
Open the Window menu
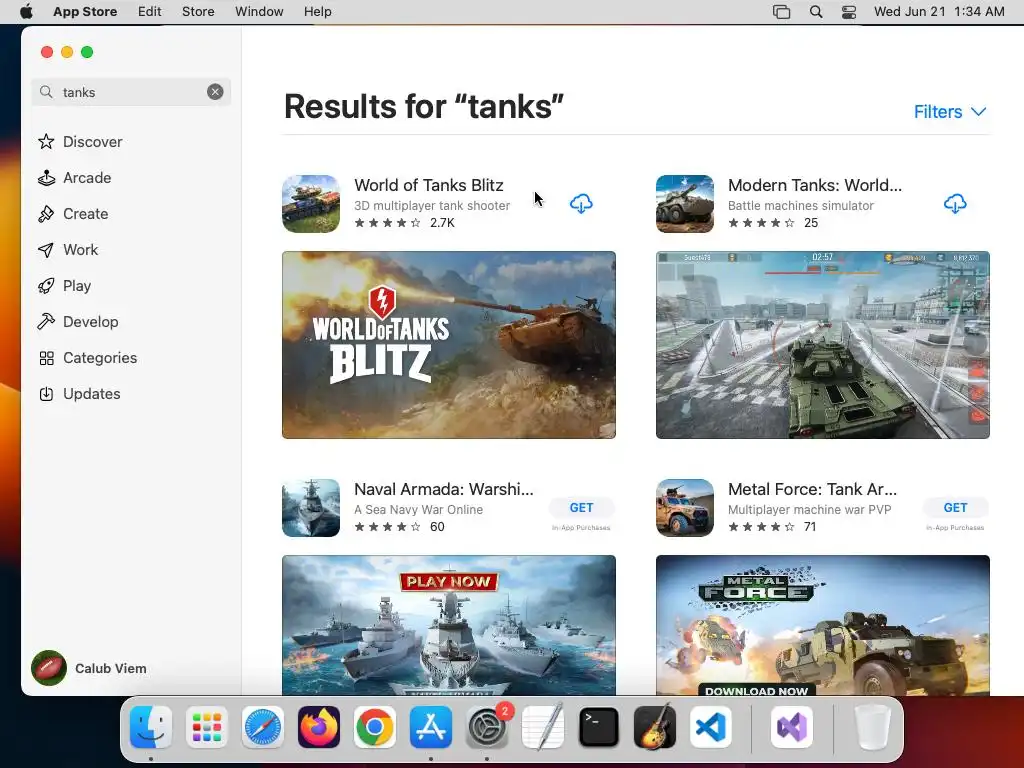click(259, 12)
